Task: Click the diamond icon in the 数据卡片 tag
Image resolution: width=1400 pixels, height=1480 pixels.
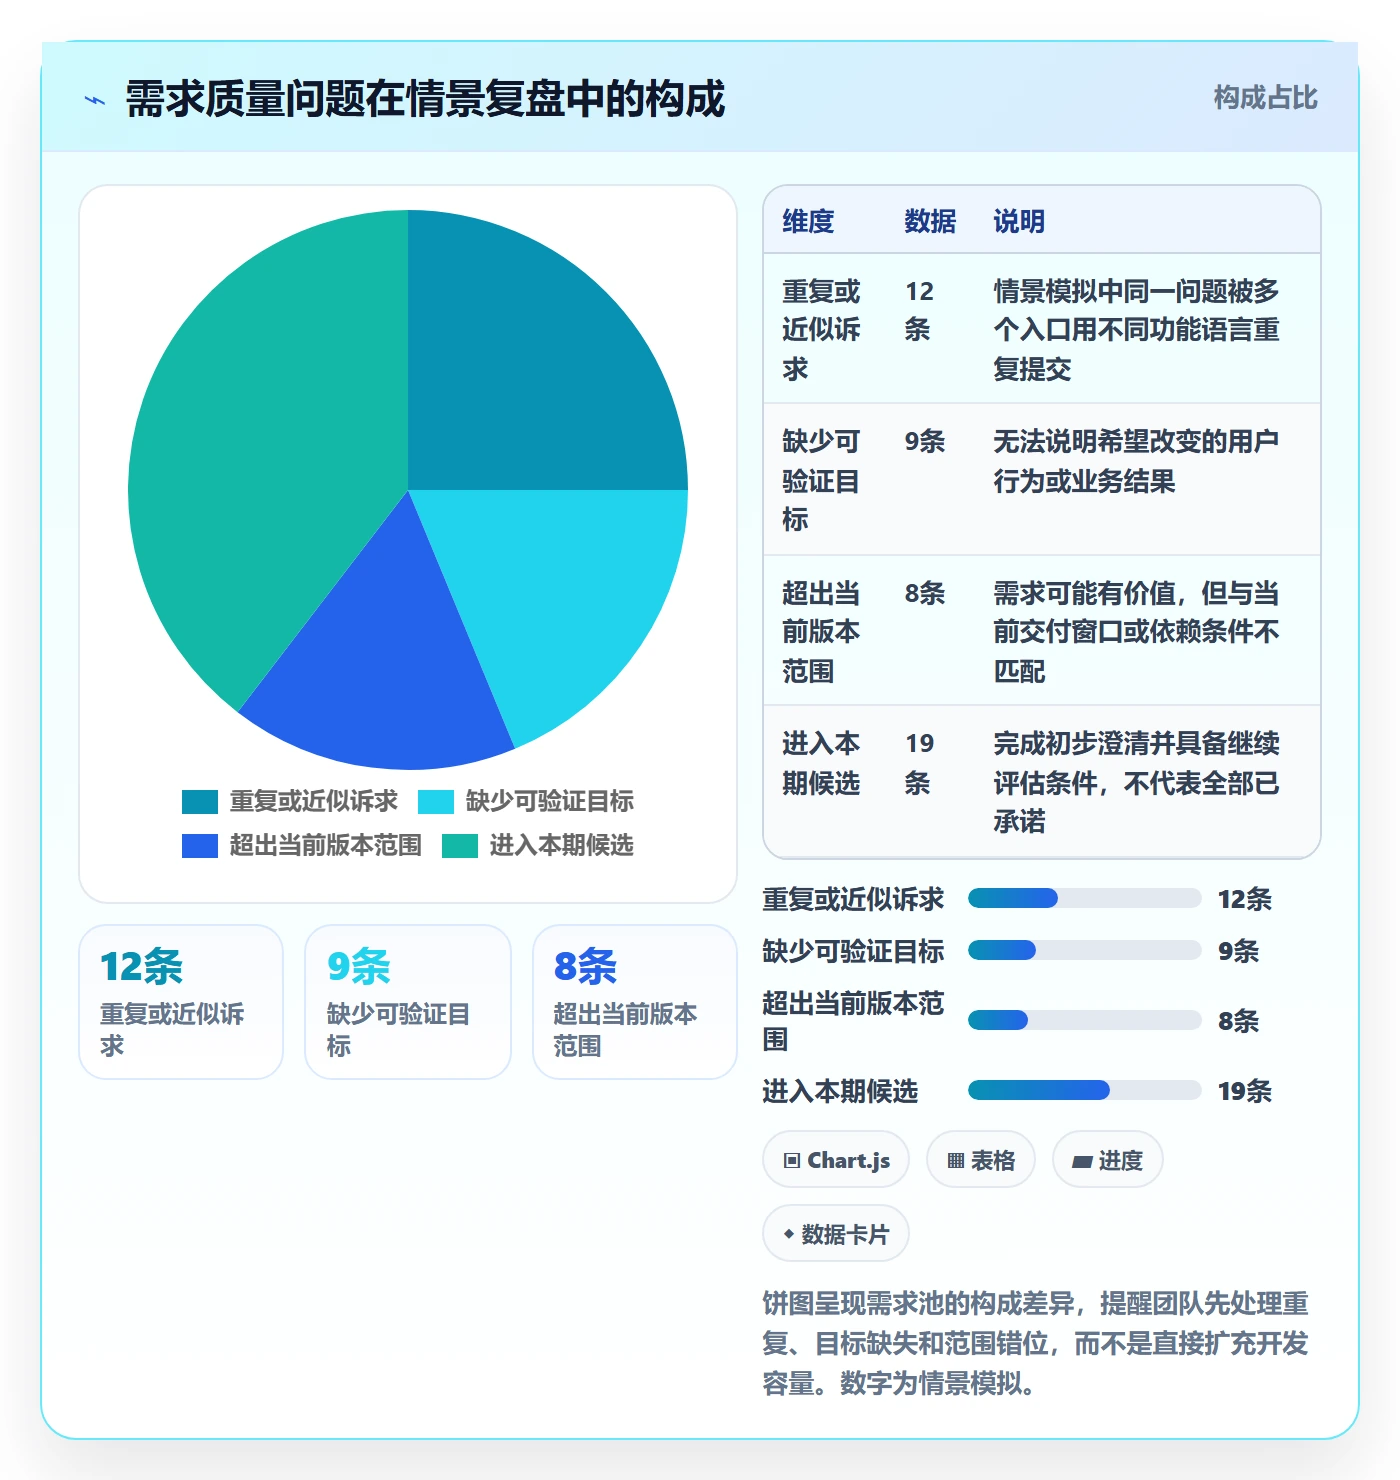Action: click(789, 1234)
